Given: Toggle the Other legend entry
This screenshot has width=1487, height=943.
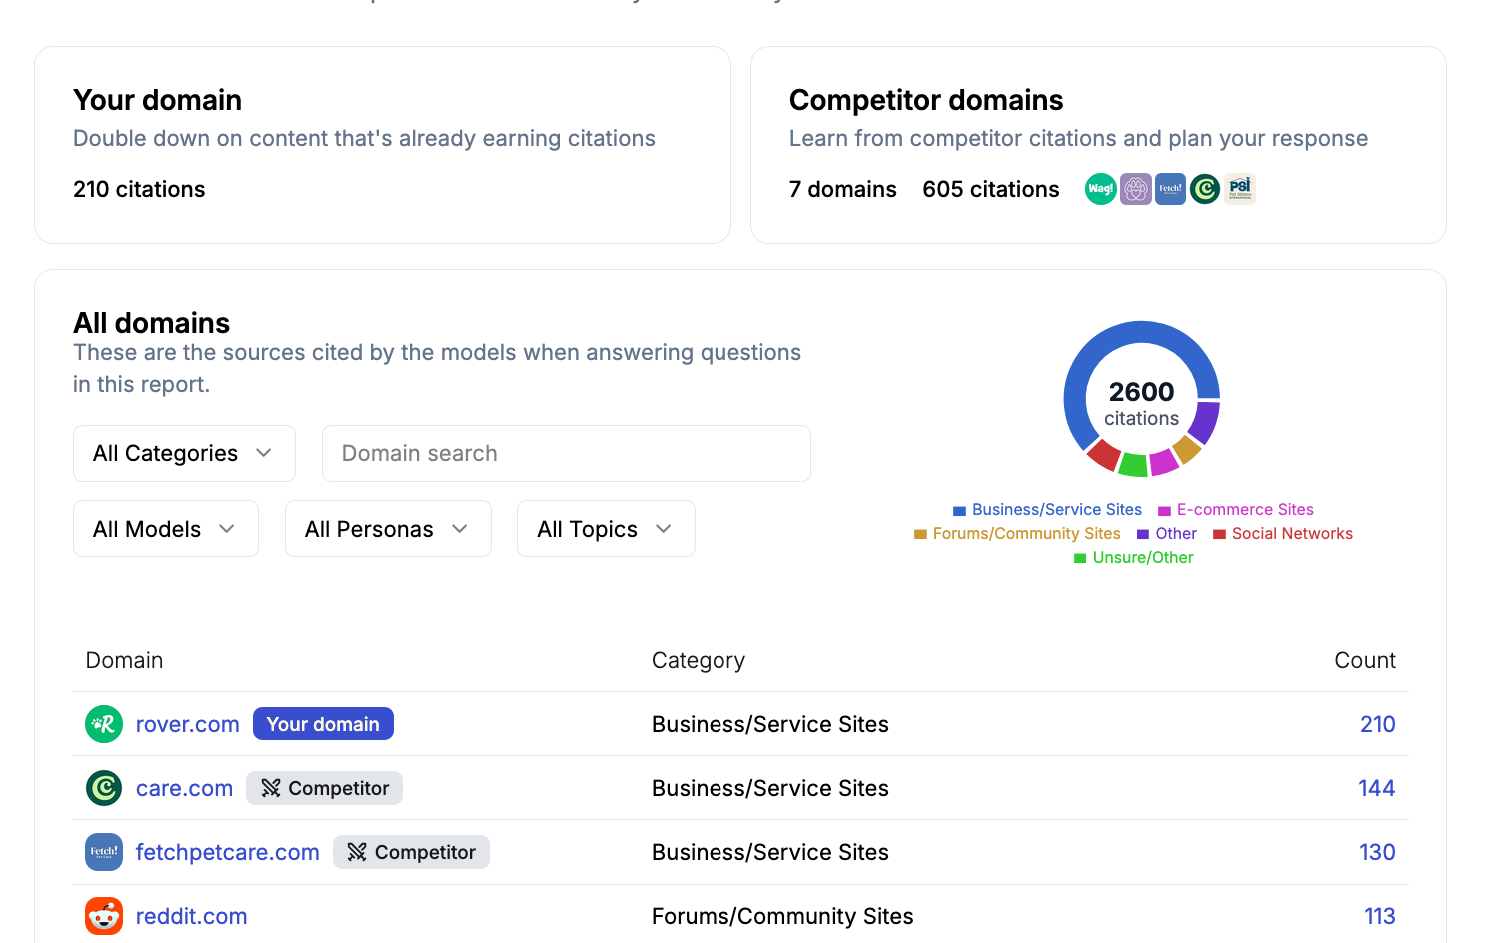Looking at the screenshot, I should [x=1167, y=533].
